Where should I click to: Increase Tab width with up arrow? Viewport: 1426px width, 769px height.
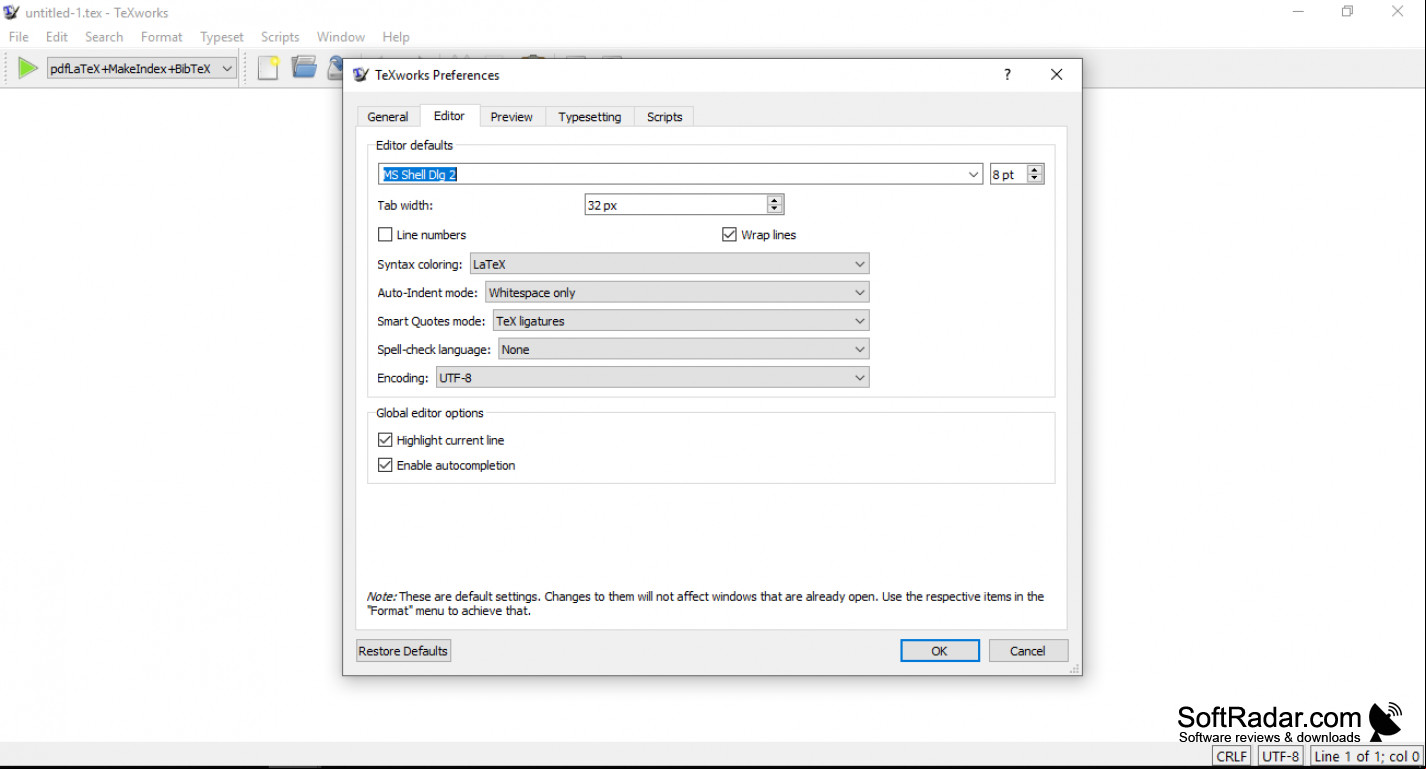774,200
